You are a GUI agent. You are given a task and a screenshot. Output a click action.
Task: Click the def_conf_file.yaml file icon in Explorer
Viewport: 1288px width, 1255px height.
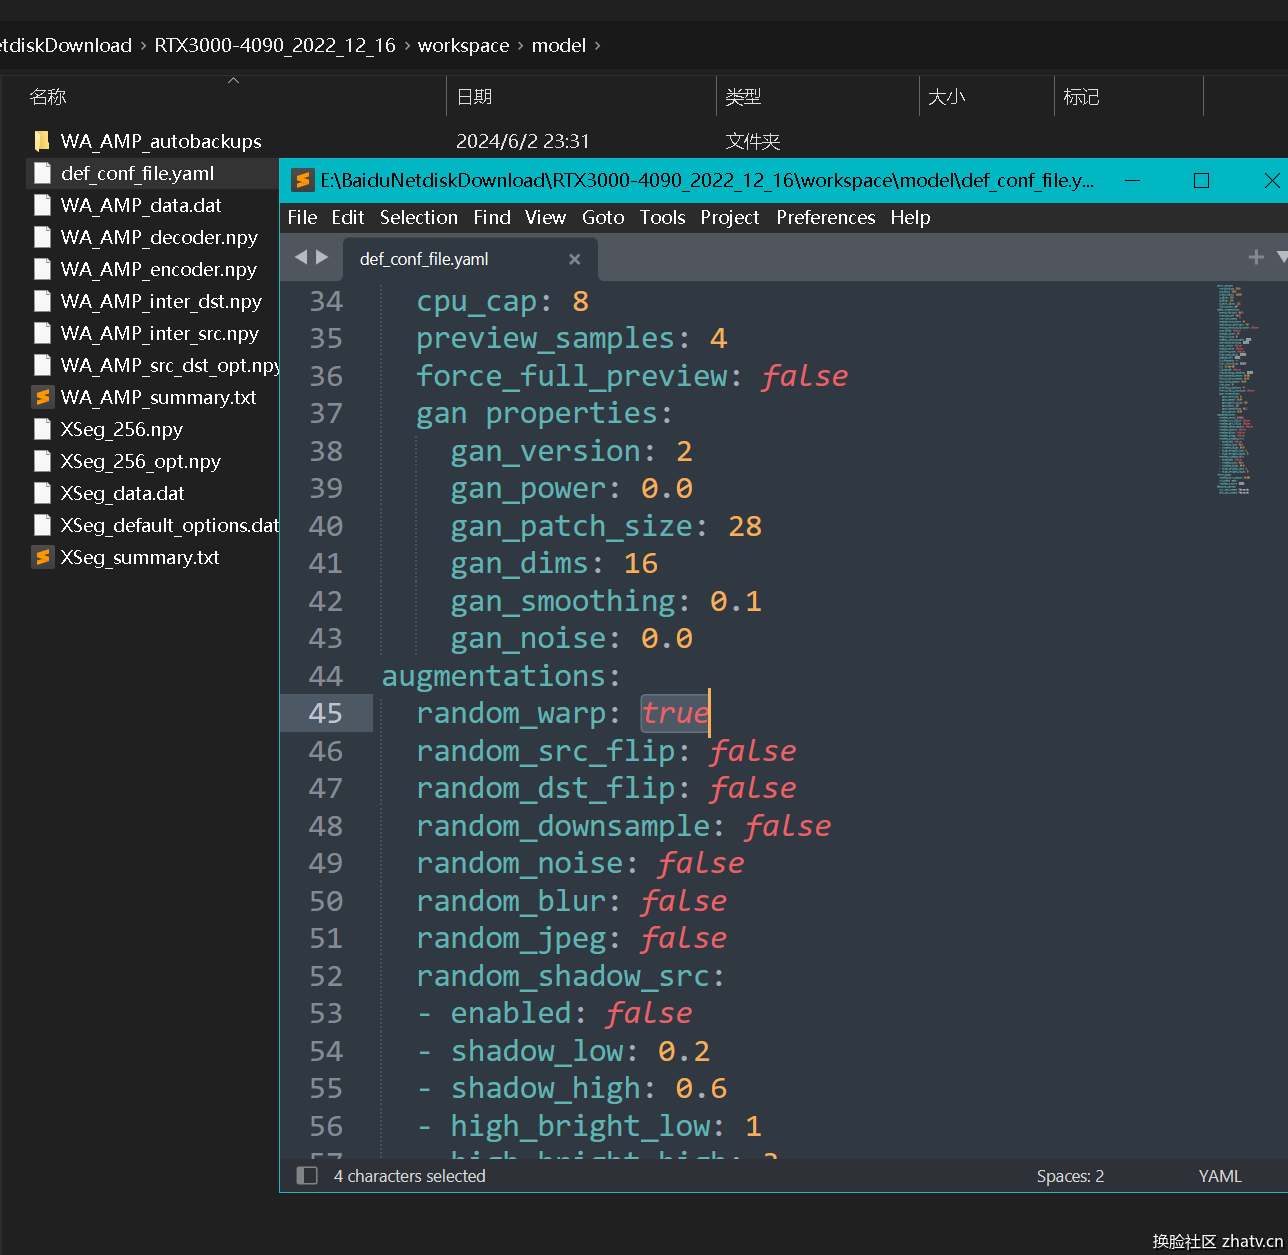(42, 173)
